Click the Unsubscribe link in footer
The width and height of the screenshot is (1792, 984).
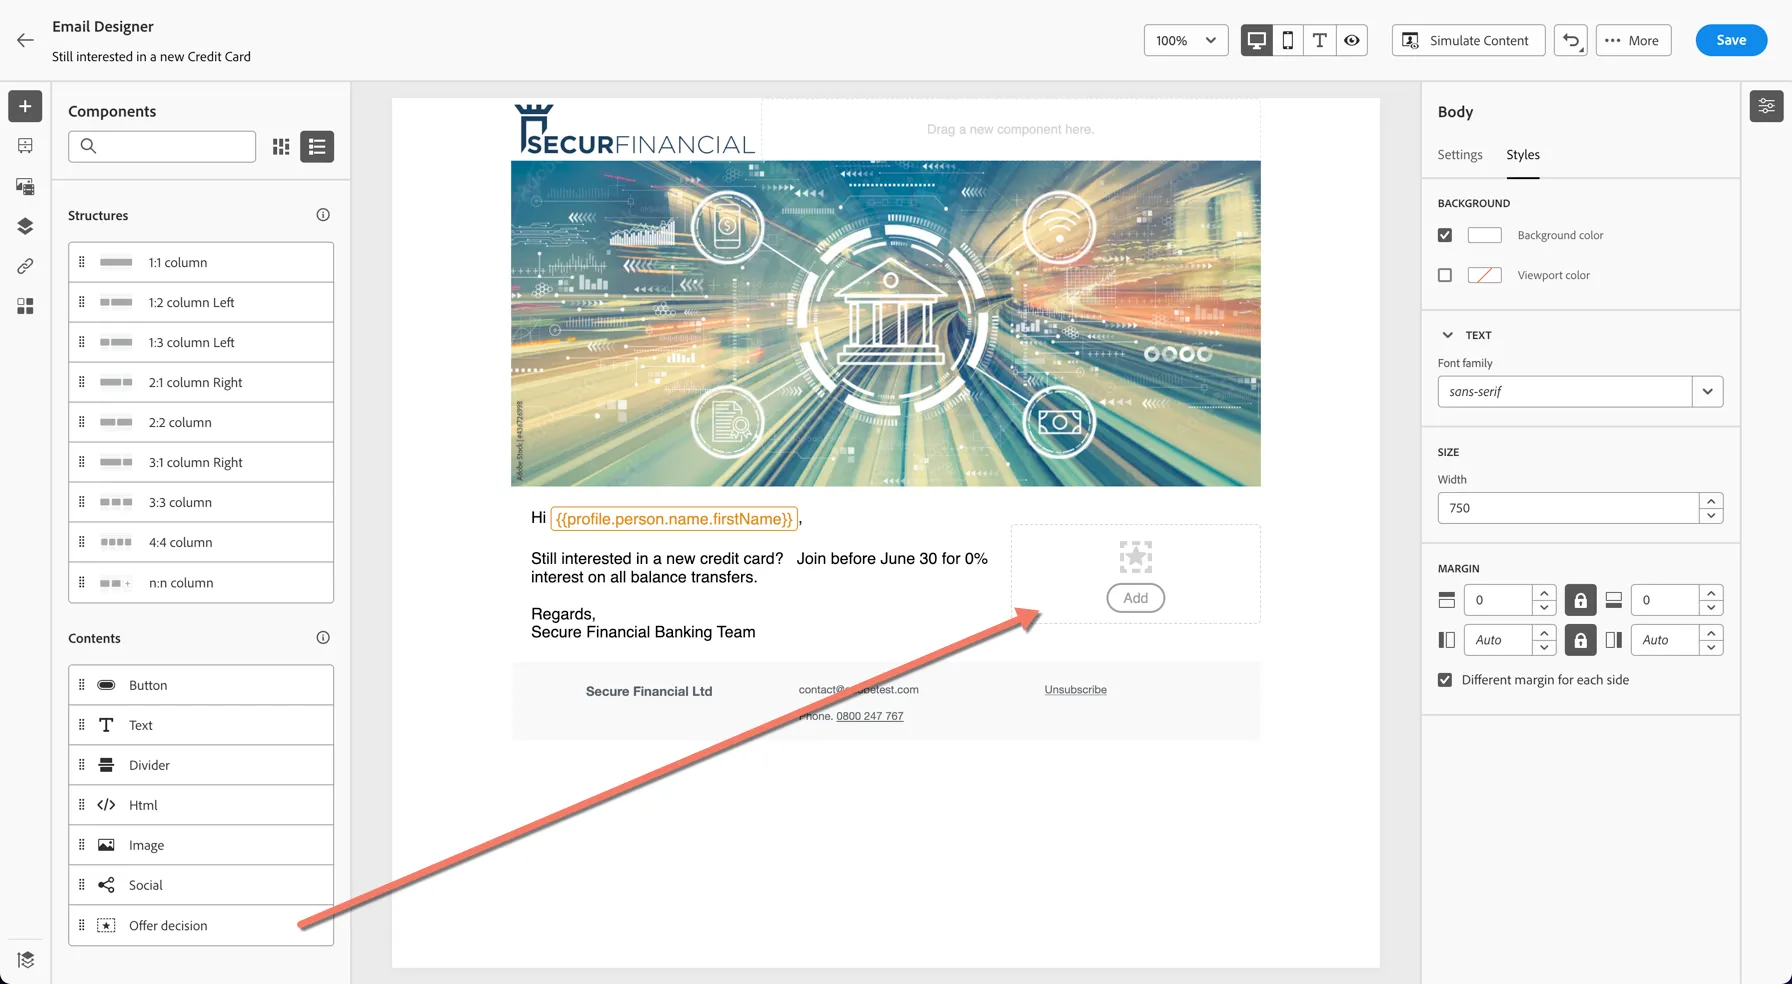1076,690
